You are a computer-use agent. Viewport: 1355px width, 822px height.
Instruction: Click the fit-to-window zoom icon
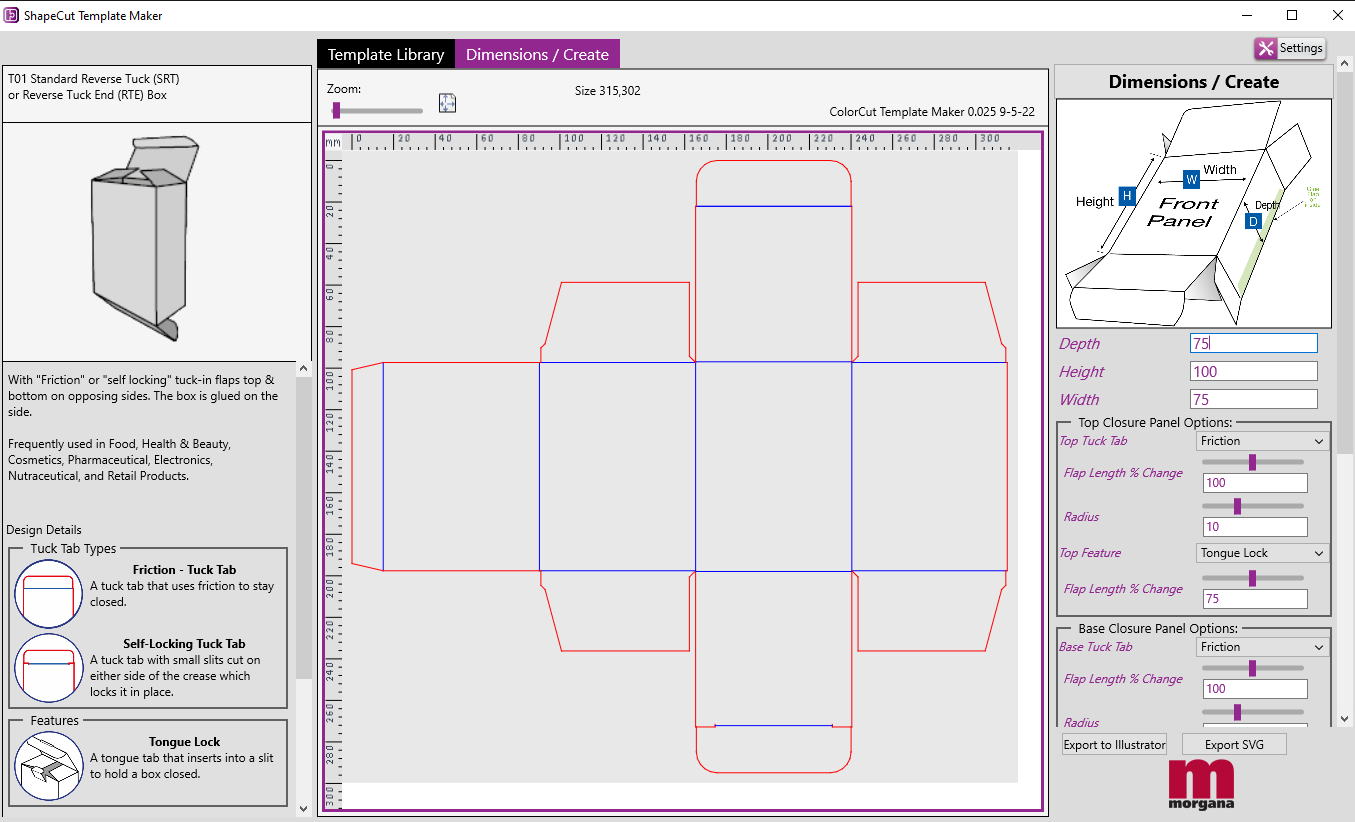[x=447, y=103]
